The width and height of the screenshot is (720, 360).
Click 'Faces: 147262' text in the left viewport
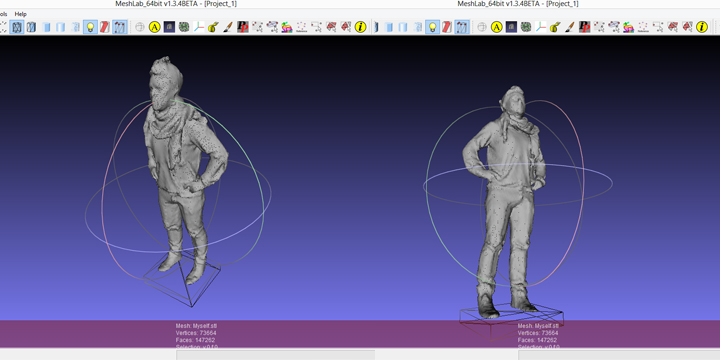coord(195,340)
